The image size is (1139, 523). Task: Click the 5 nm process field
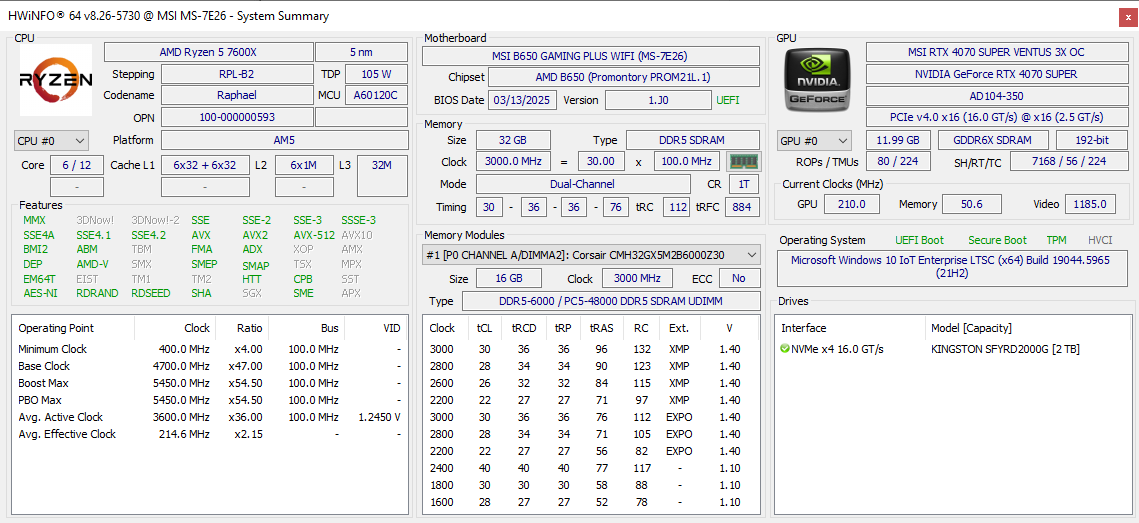pos(362,52)
